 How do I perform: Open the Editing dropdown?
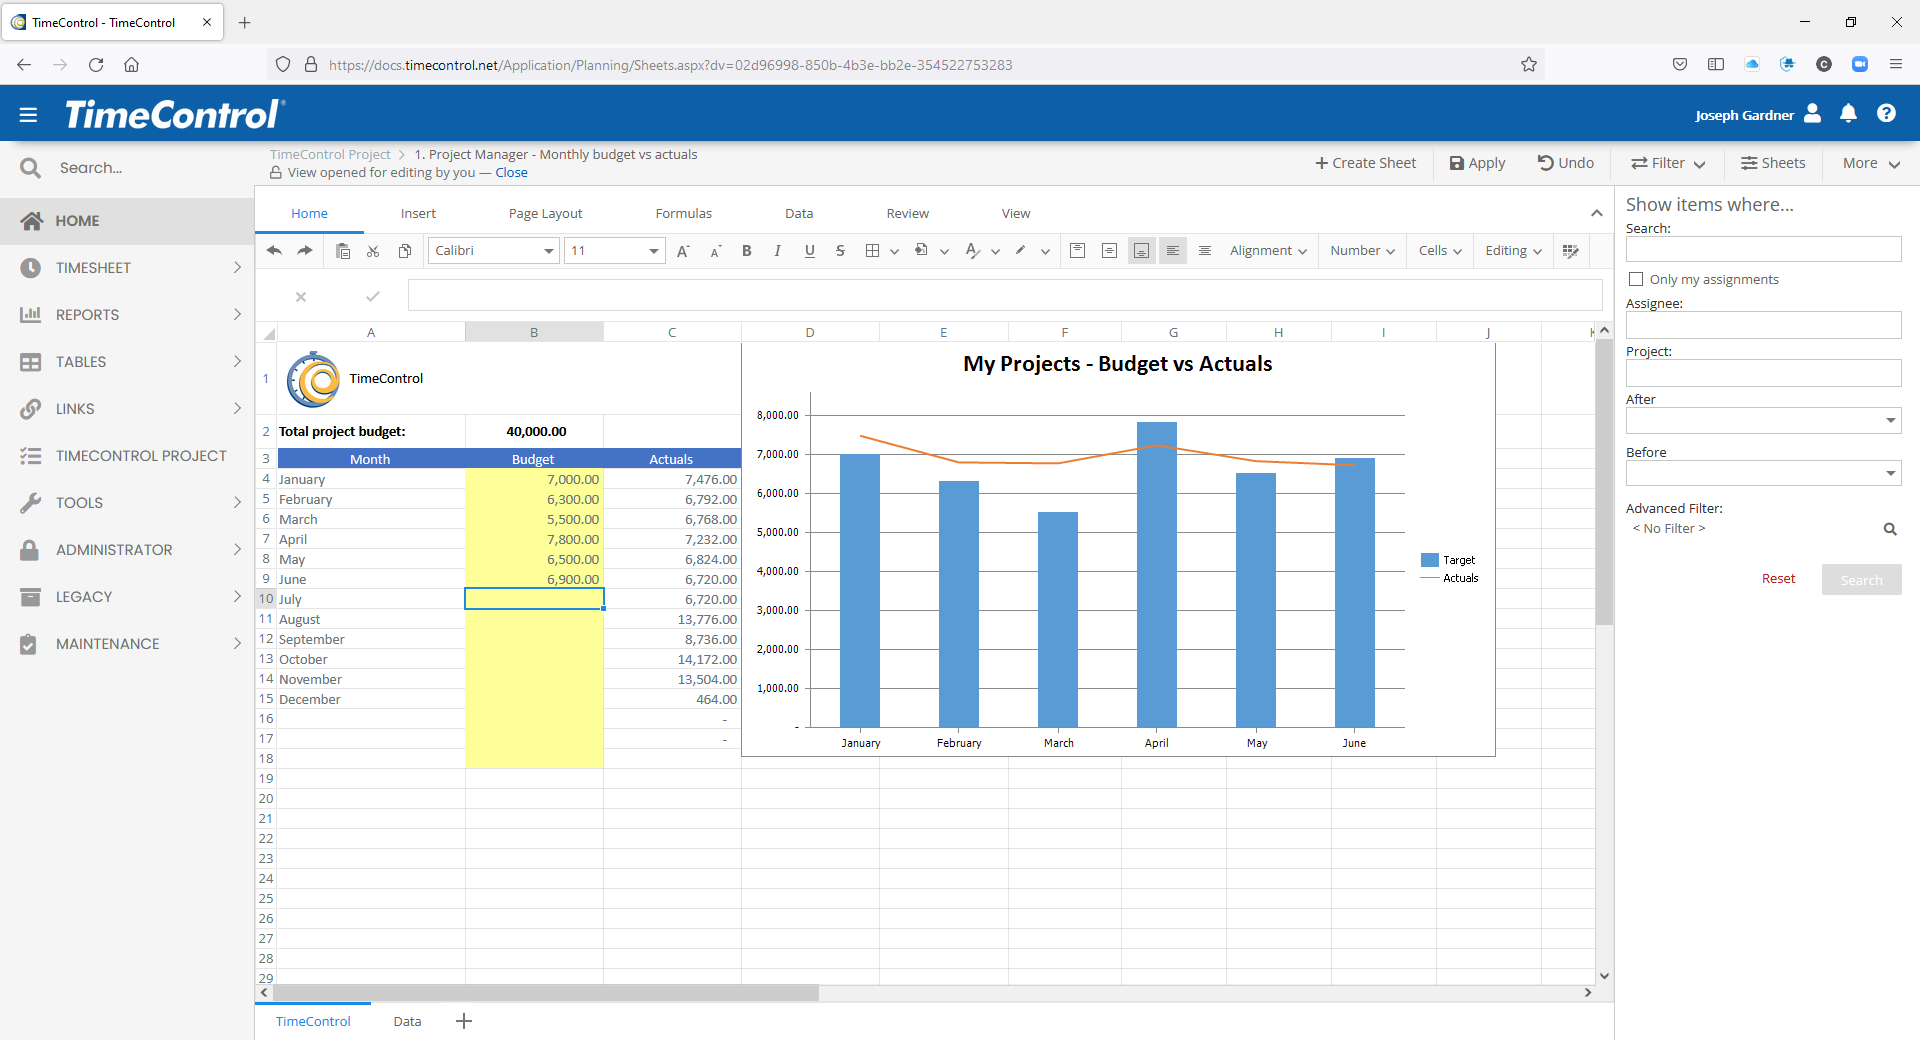tap(1513, 251)
